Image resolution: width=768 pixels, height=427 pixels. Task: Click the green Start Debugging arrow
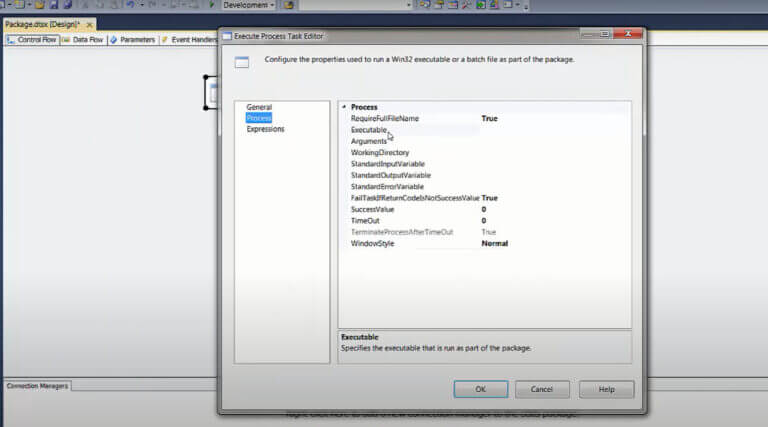click(x=212, y=5)
